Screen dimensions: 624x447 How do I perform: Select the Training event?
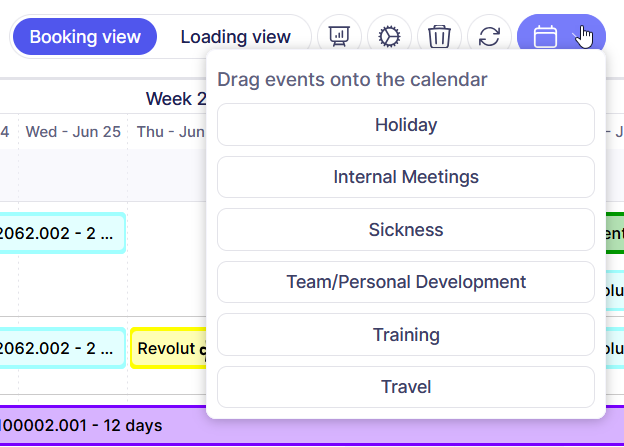tap(405, 335)
